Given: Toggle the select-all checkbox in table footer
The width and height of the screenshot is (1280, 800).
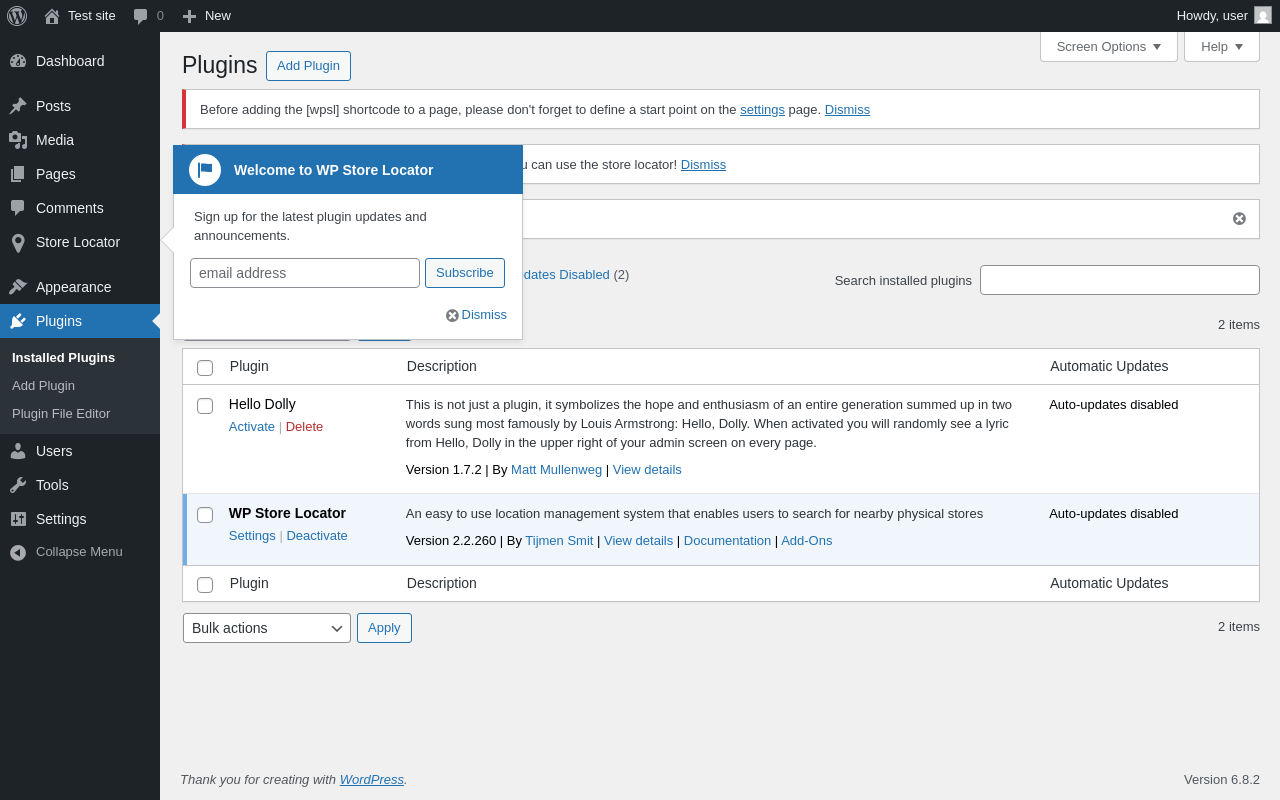Looking at the screenshot, I should (x=205, y=585).
